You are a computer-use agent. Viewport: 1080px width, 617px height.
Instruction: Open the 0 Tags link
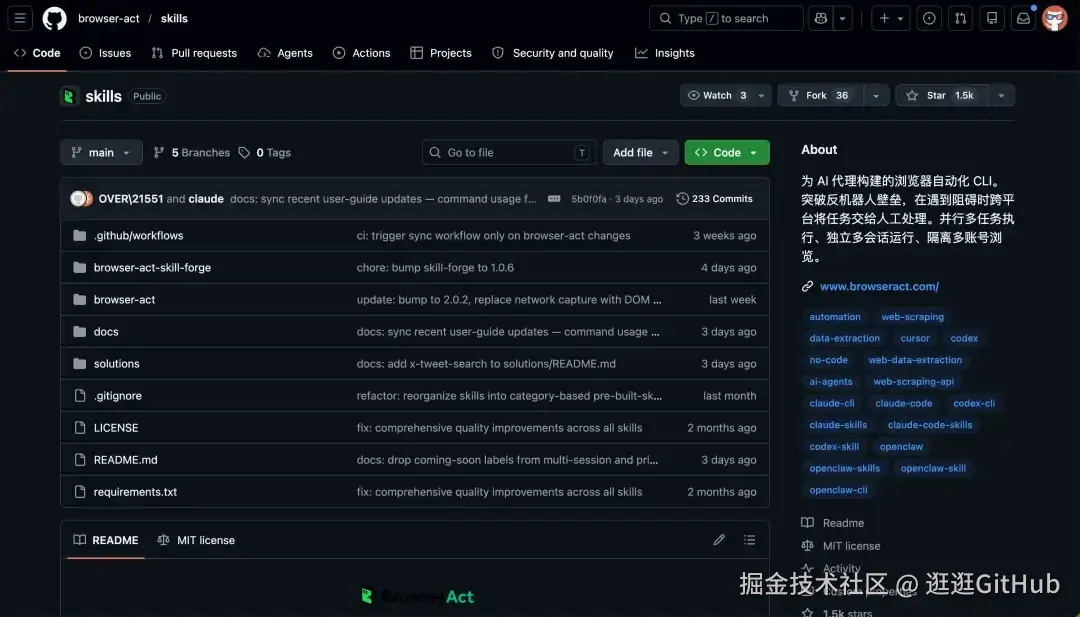coord(264,152)
